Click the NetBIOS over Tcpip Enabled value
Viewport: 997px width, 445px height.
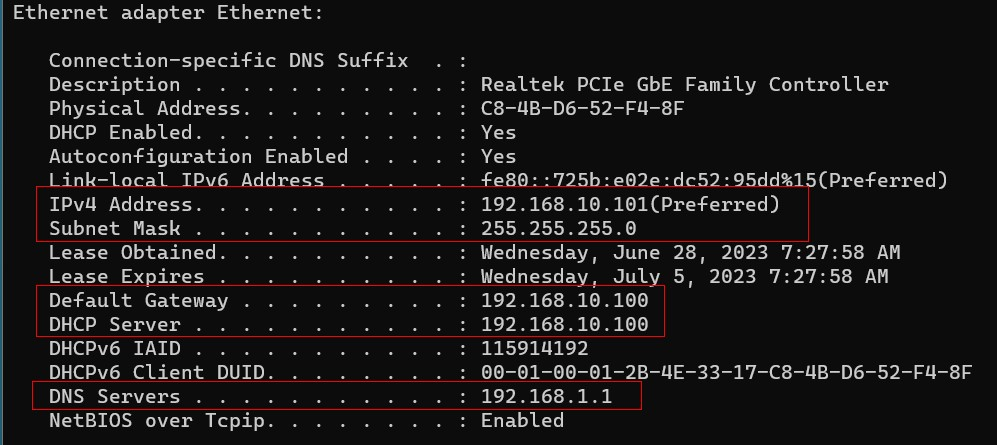[x=522, y=420]
